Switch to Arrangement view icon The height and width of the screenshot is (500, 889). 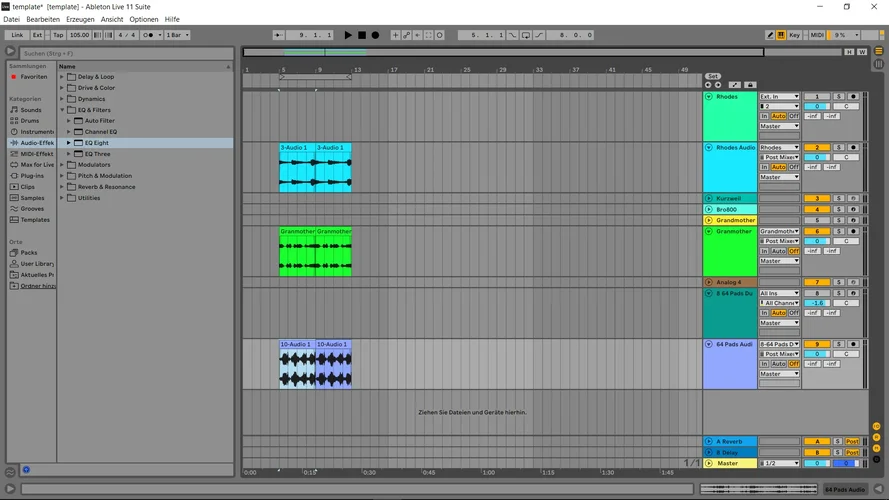(x=879, y=51)
